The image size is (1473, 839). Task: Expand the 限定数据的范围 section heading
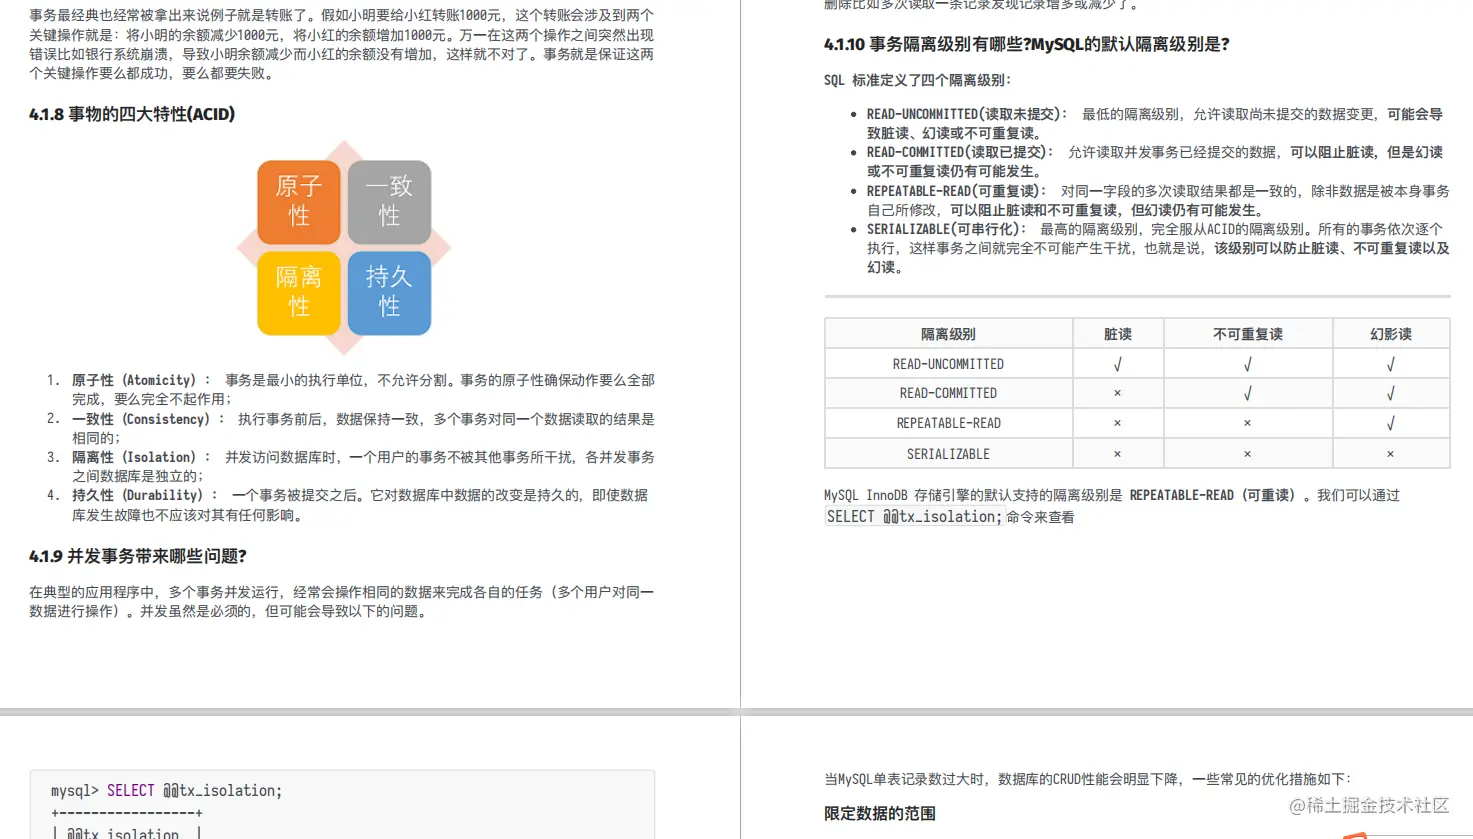pos(878,813)
